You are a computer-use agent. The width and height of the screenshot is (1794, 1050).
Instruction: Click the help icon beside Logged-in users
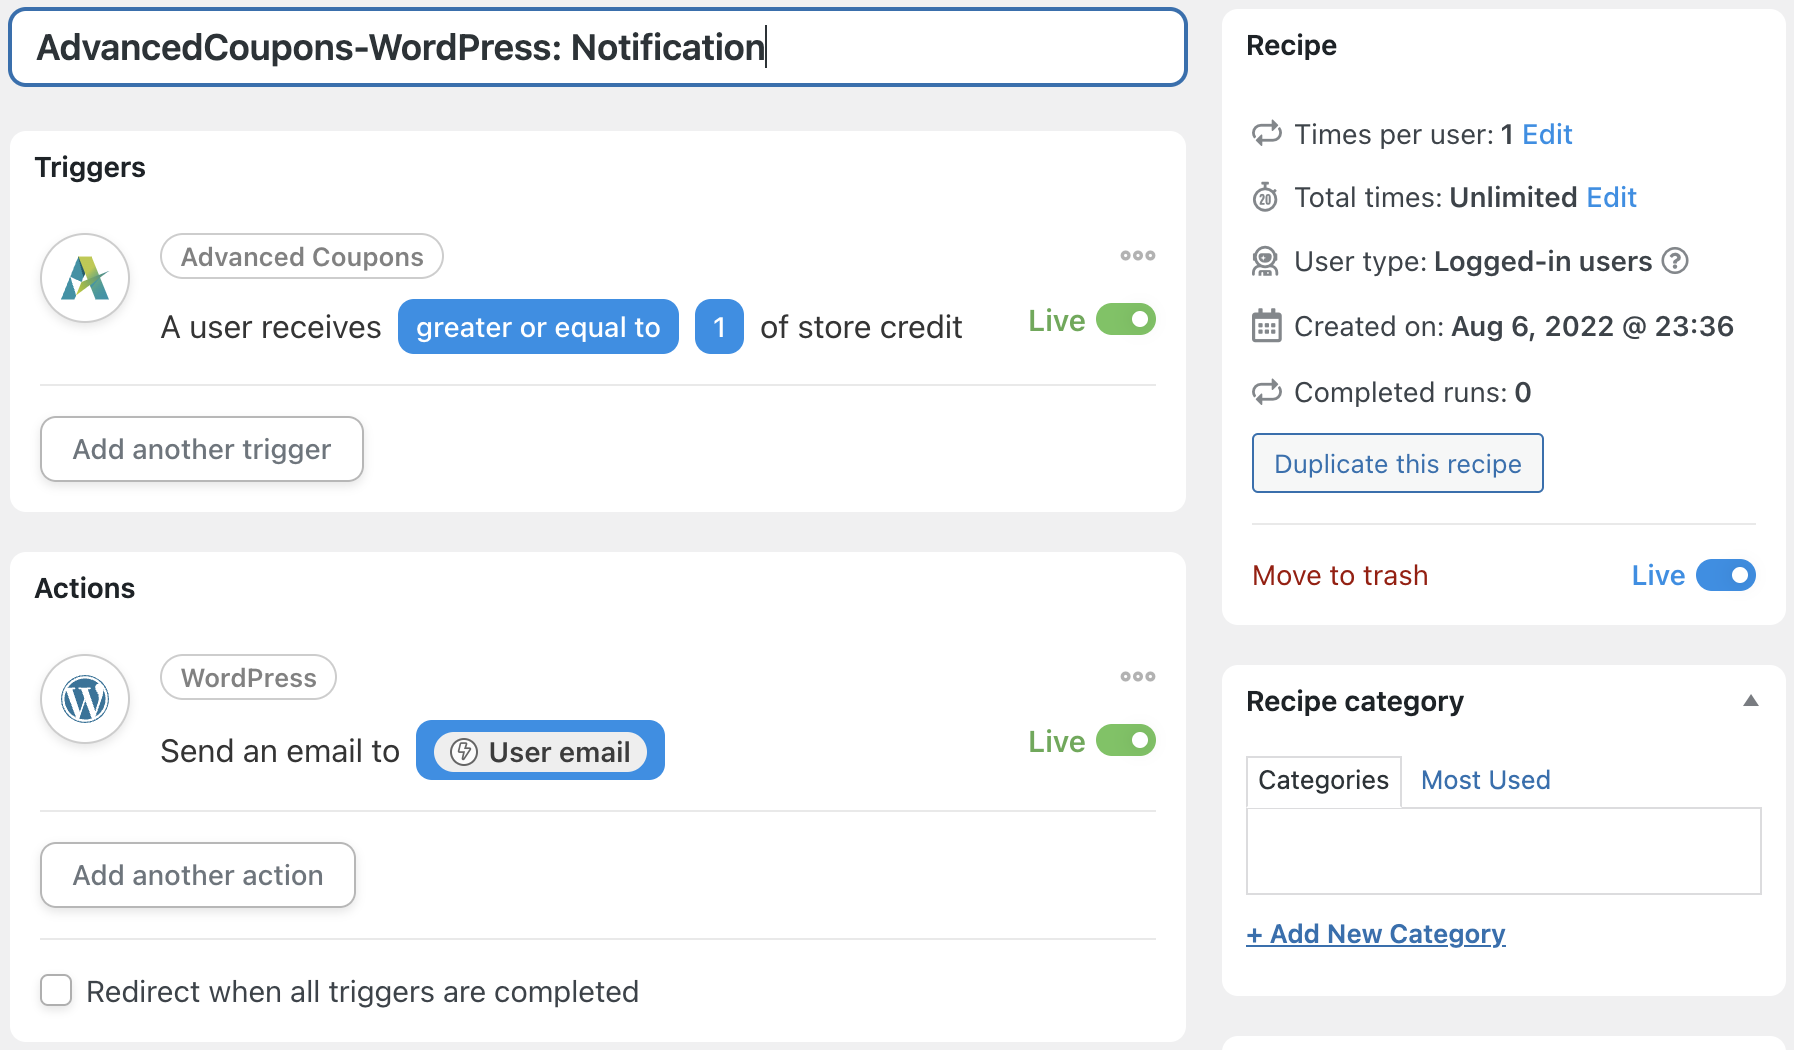tap(1675, 261)
